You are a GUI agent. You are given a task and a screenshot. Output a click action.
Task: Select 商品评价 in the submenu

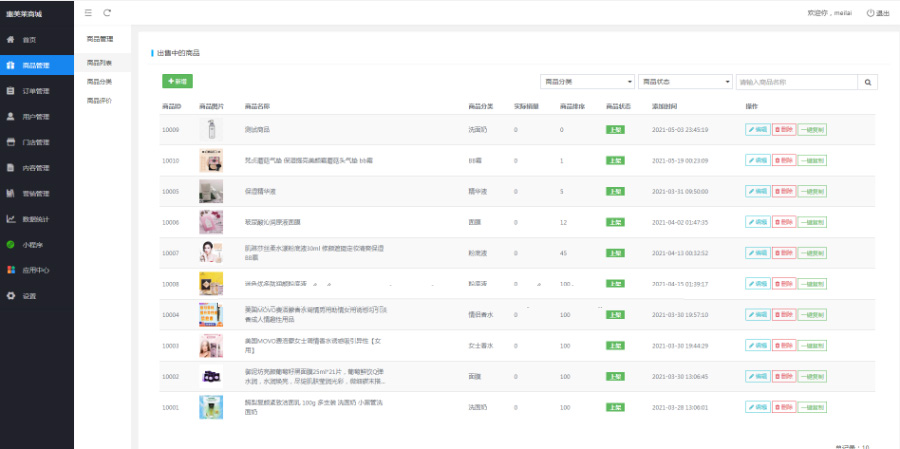coord(99,100)
